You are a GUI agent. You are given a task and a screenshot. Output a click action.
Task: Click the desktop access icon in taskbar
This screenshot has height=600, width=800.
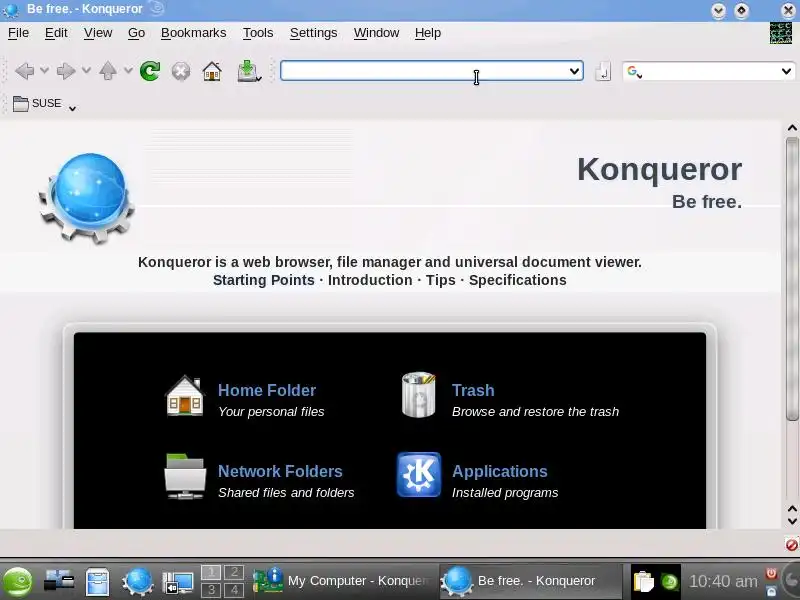(x=59, y=582)
